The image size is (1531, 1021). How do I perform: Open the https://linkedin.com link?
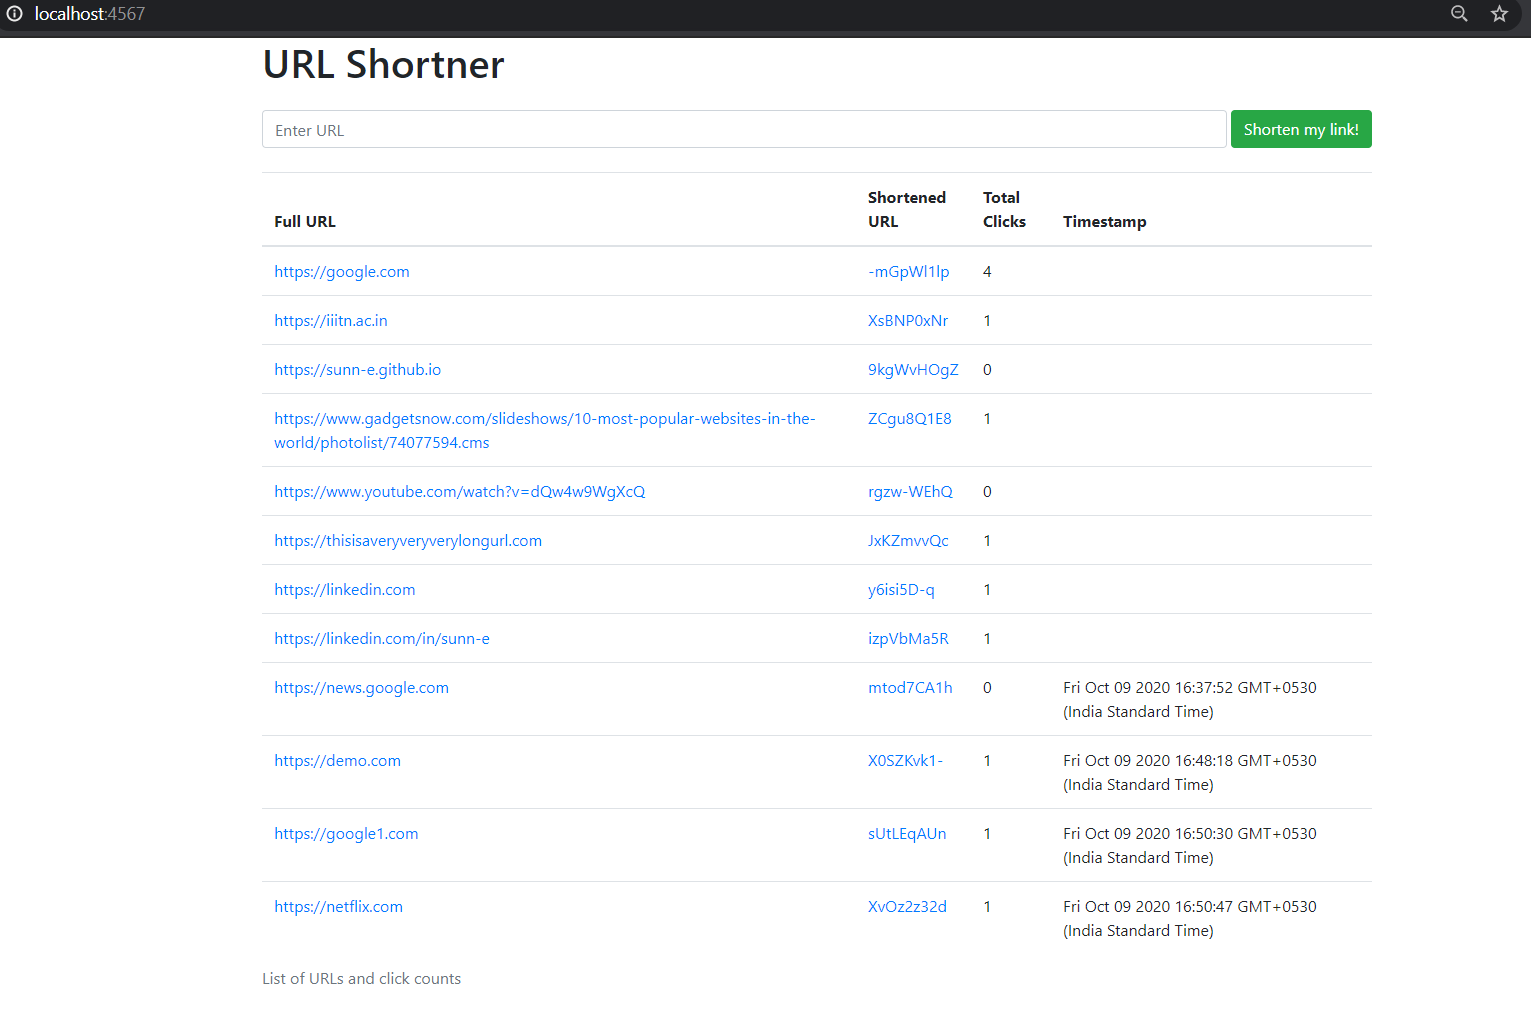(x=345, y=589)
